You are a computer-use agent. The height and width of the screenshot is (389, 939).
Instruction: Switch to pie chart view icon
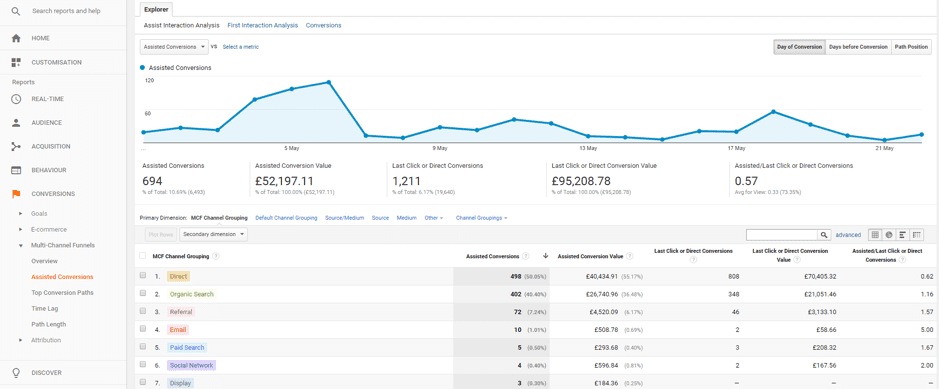[889, 235]
